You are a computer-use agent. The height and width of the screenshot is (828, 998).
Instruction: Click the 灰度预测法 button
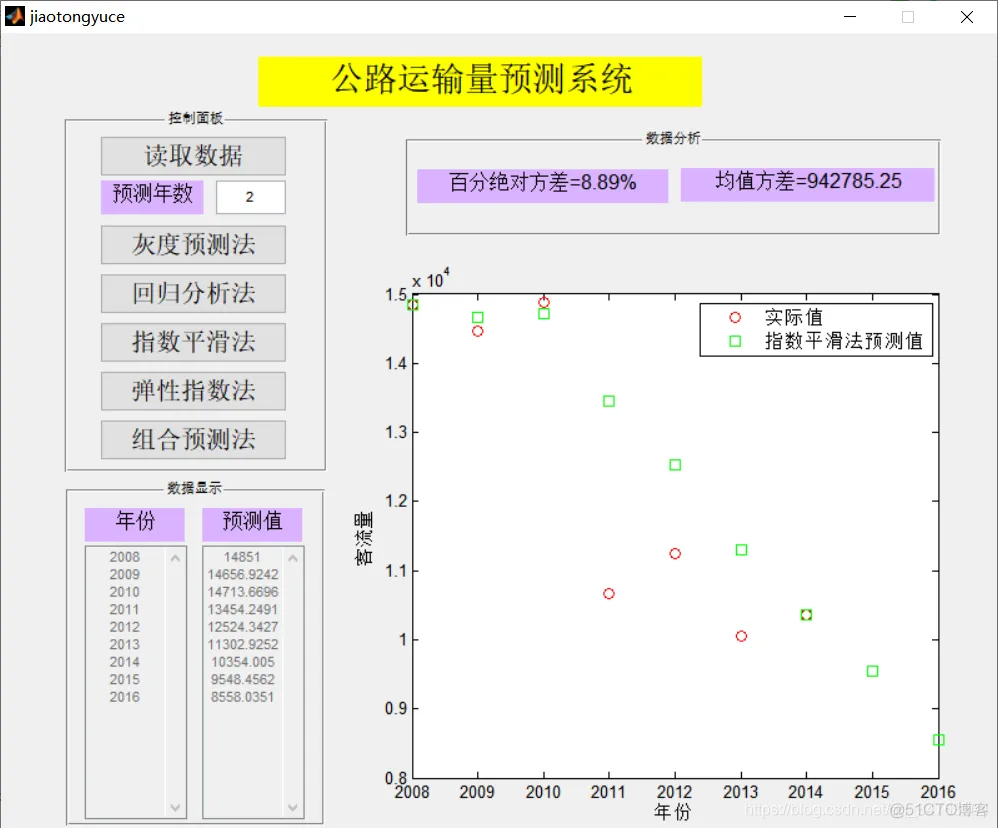point(192,245)
